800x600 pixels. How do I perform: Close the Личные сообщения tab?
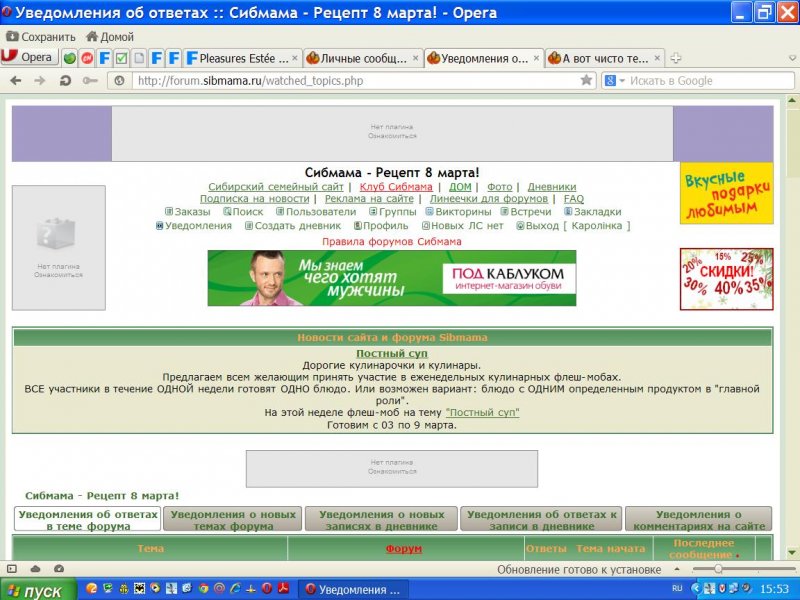415,58
